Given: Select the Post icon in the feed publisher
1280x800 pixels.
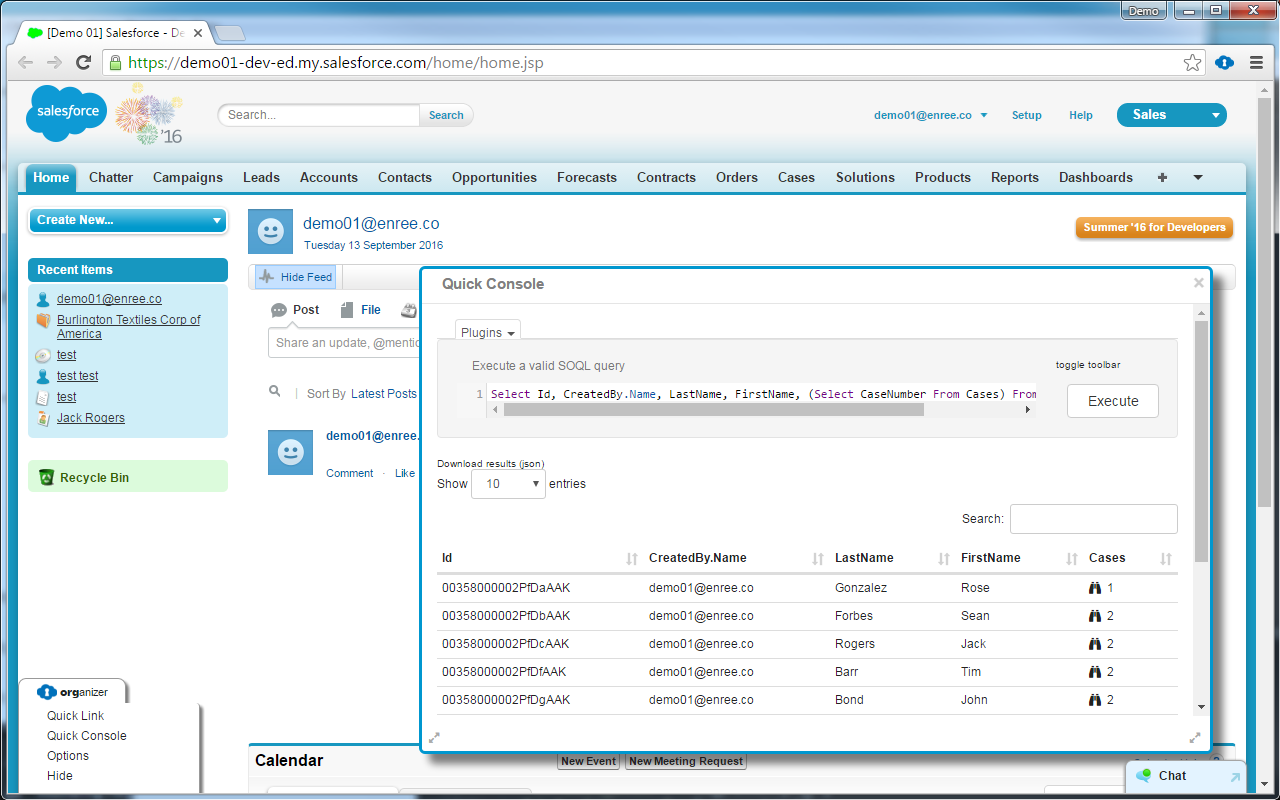Looking at the screenshot, I should pos(279,310).
